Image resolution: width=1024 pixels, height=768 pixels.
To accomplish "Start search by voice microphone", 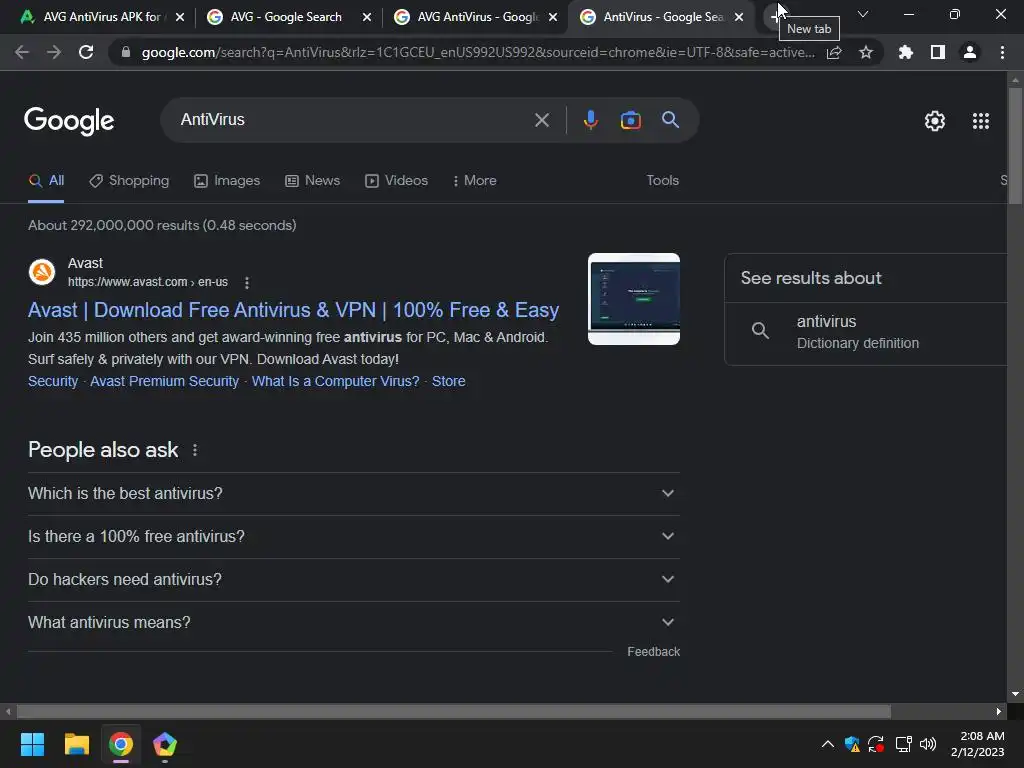I will 590,120.
